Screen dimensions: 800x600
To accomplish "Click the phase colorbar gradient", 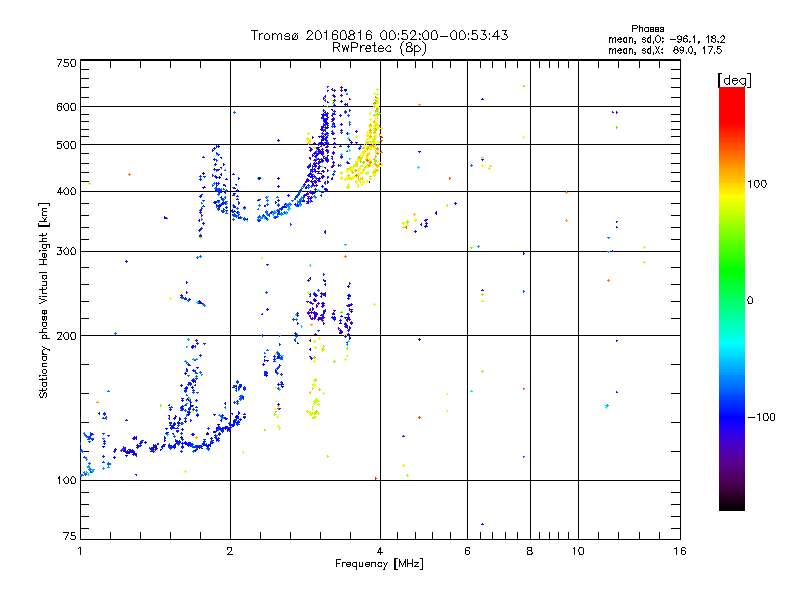I will (732, 298).
